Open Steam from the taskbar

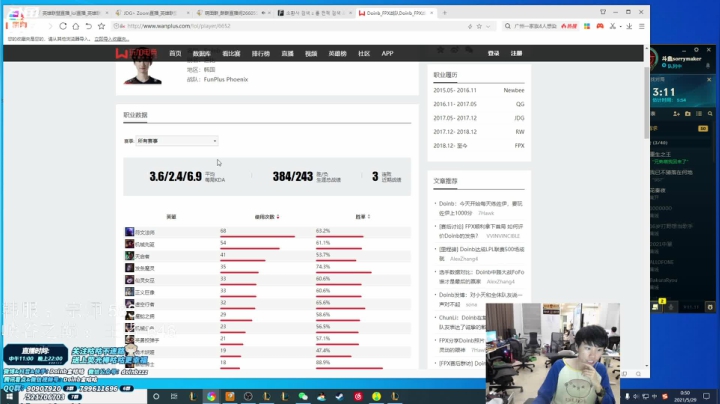pos(340,396)
